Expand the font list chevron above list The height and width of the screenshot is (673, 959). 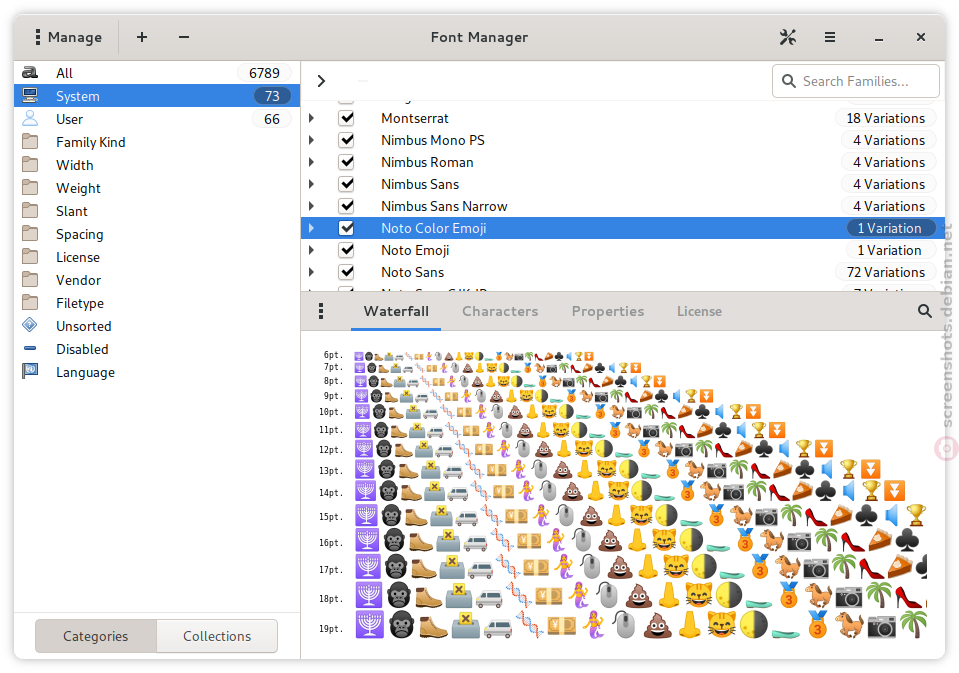[321, 81]
